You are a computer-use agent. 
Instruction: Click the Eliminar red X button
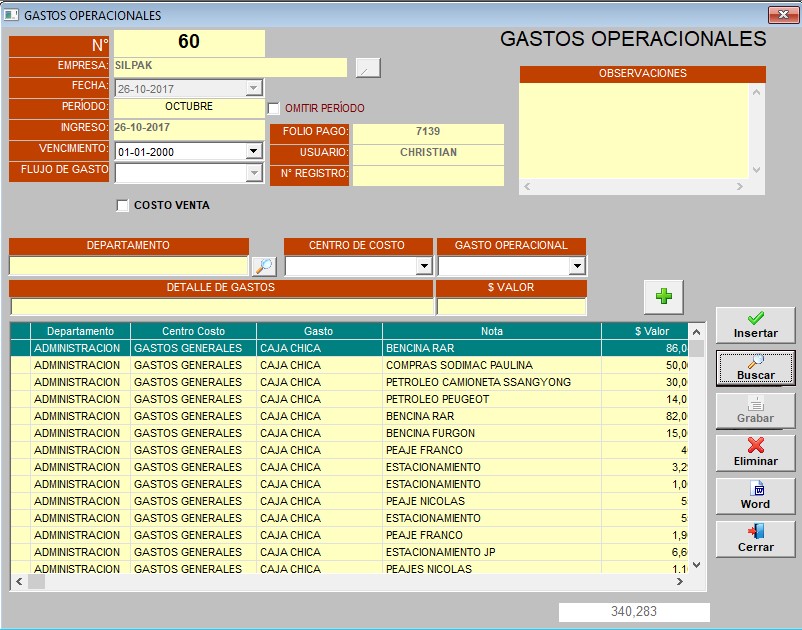(x=755, y=452)
